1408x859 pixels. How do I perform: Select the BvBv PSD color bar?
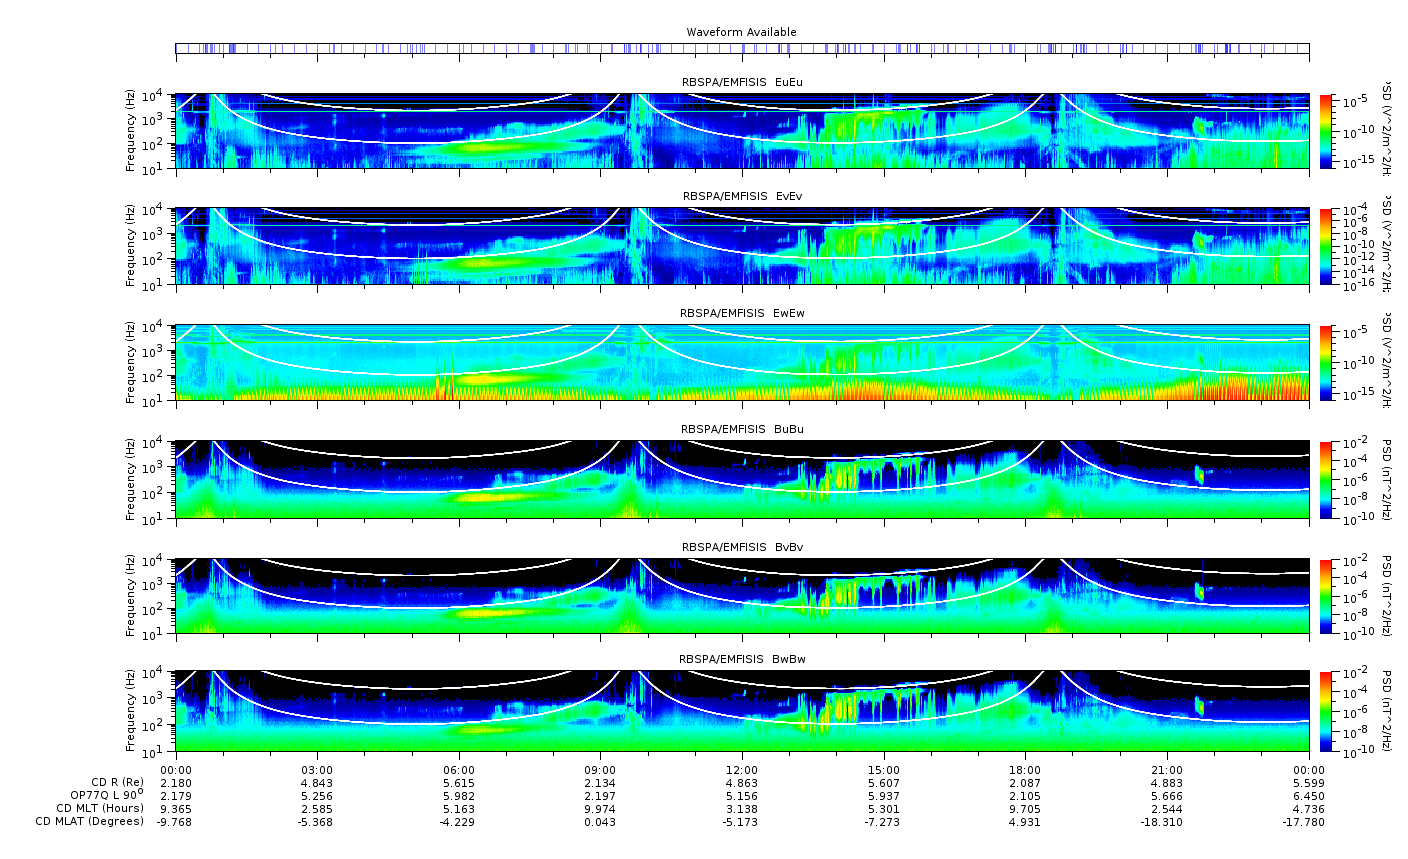click(1326, 596)
